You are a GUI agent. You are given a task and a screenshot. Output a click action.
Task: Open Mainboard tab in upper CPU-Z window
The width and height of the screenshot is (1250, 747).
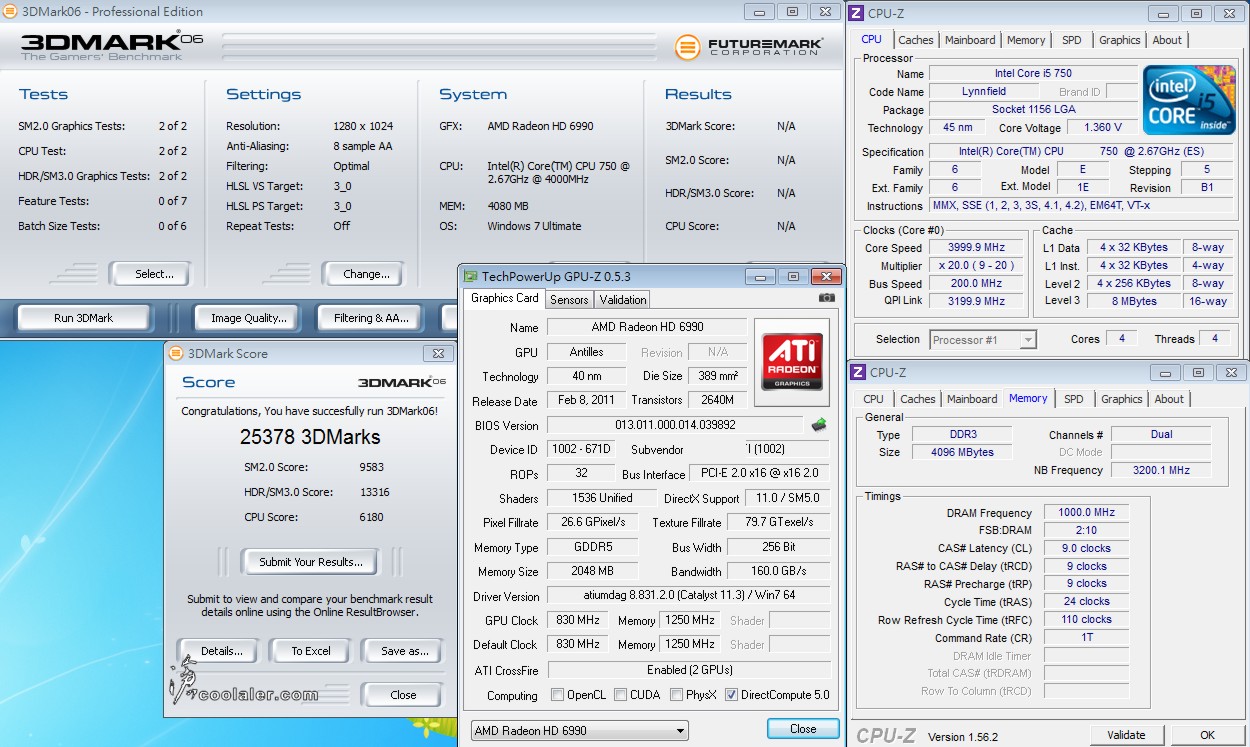(x=970, y=40)
